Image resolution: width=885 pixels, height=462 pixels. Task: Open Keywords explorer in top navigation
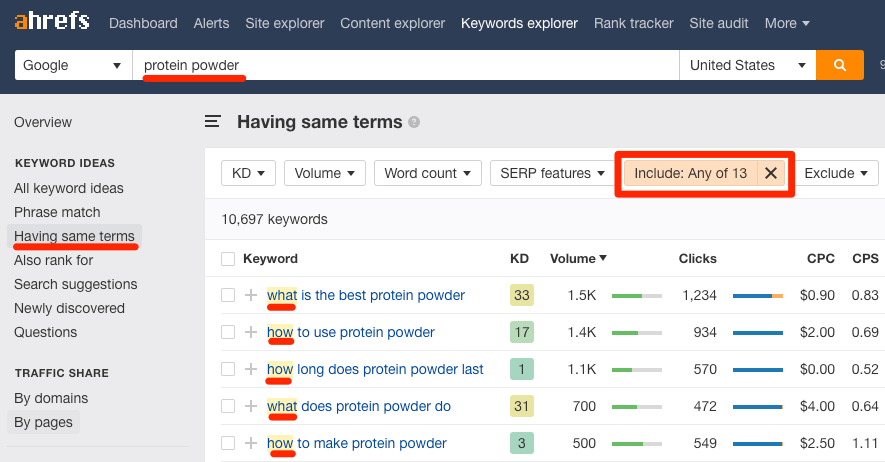click(x=519, y=23)
